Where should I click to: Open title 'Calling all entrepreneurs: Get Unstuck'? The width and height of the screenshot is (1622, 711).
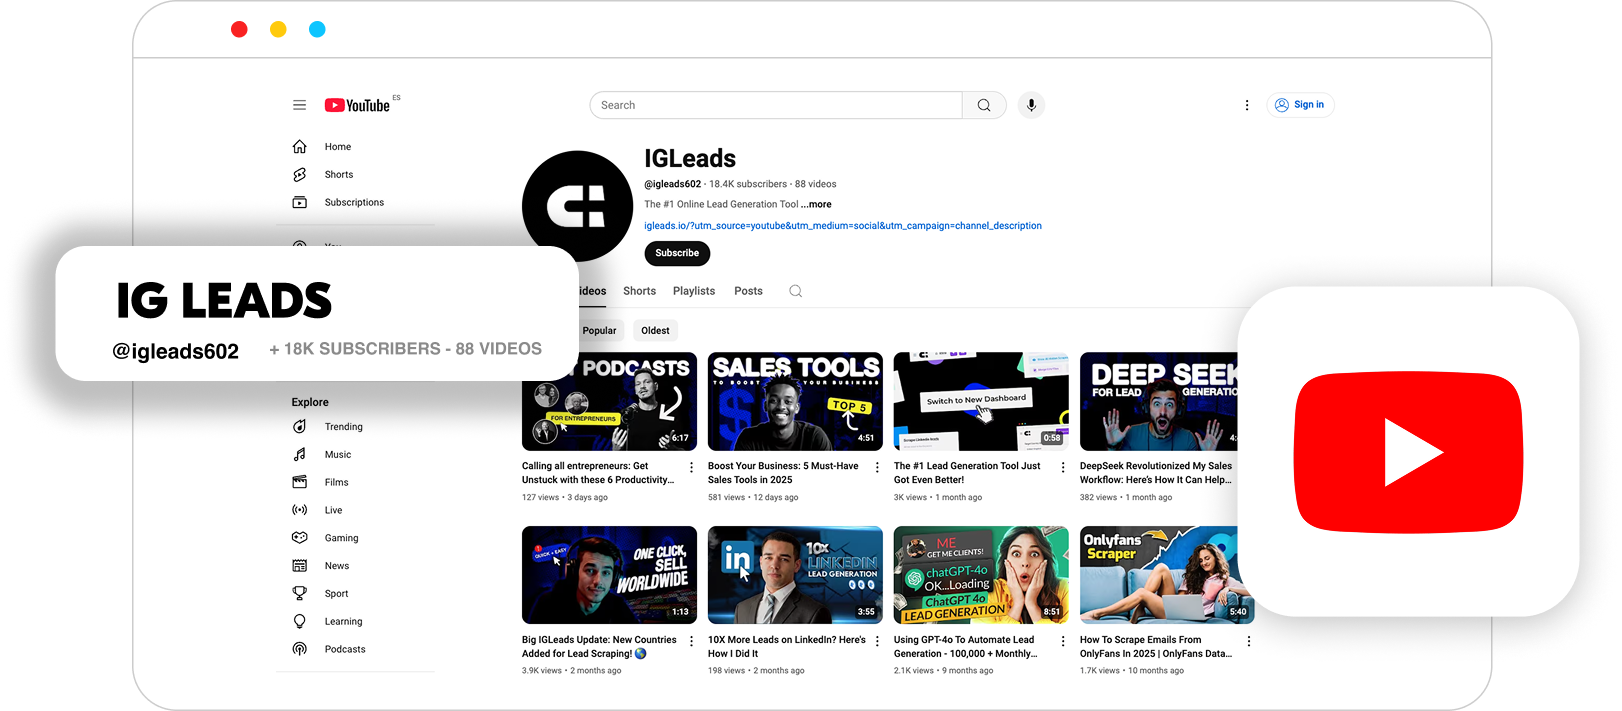tap(598, 473)
